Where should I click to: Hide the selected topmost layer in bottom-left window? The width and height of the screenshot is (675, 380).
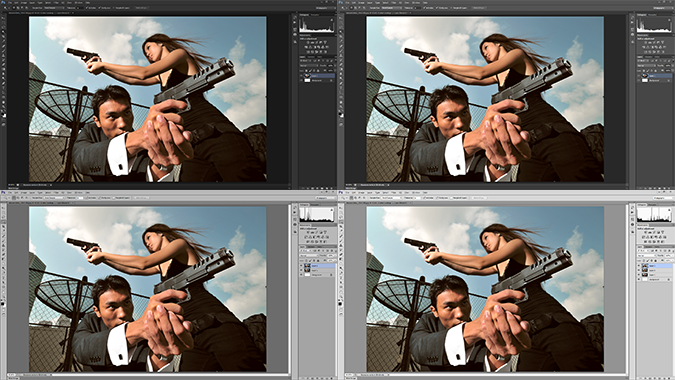pyautogui.click(x=301, y=266)
